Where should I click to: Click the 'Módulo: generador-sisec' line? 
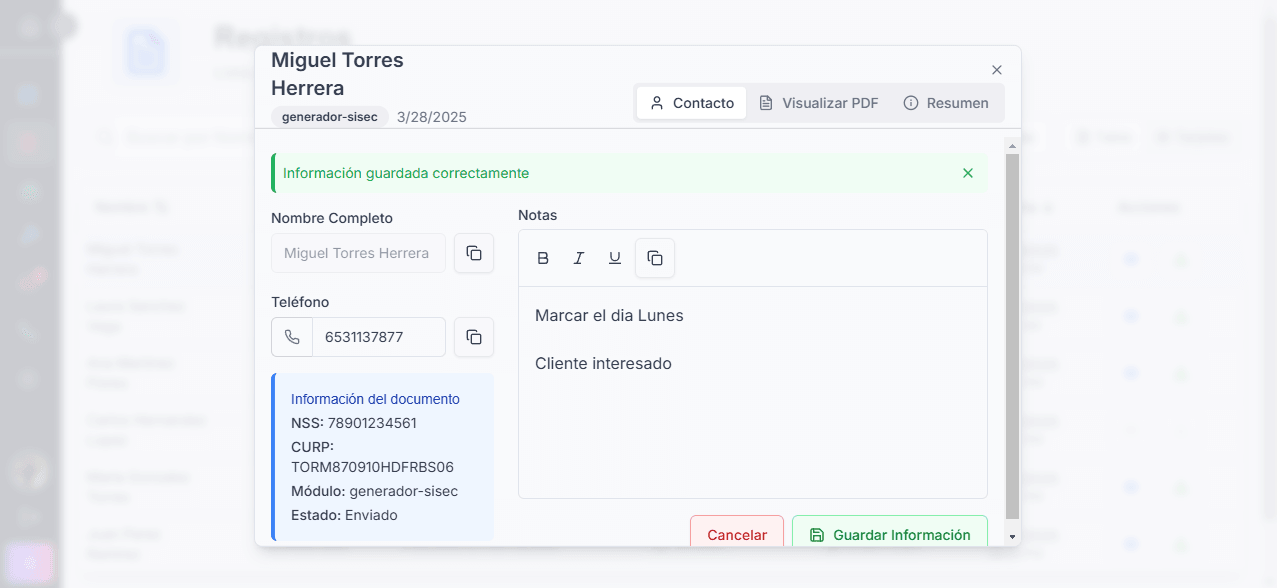pos(374,491)
